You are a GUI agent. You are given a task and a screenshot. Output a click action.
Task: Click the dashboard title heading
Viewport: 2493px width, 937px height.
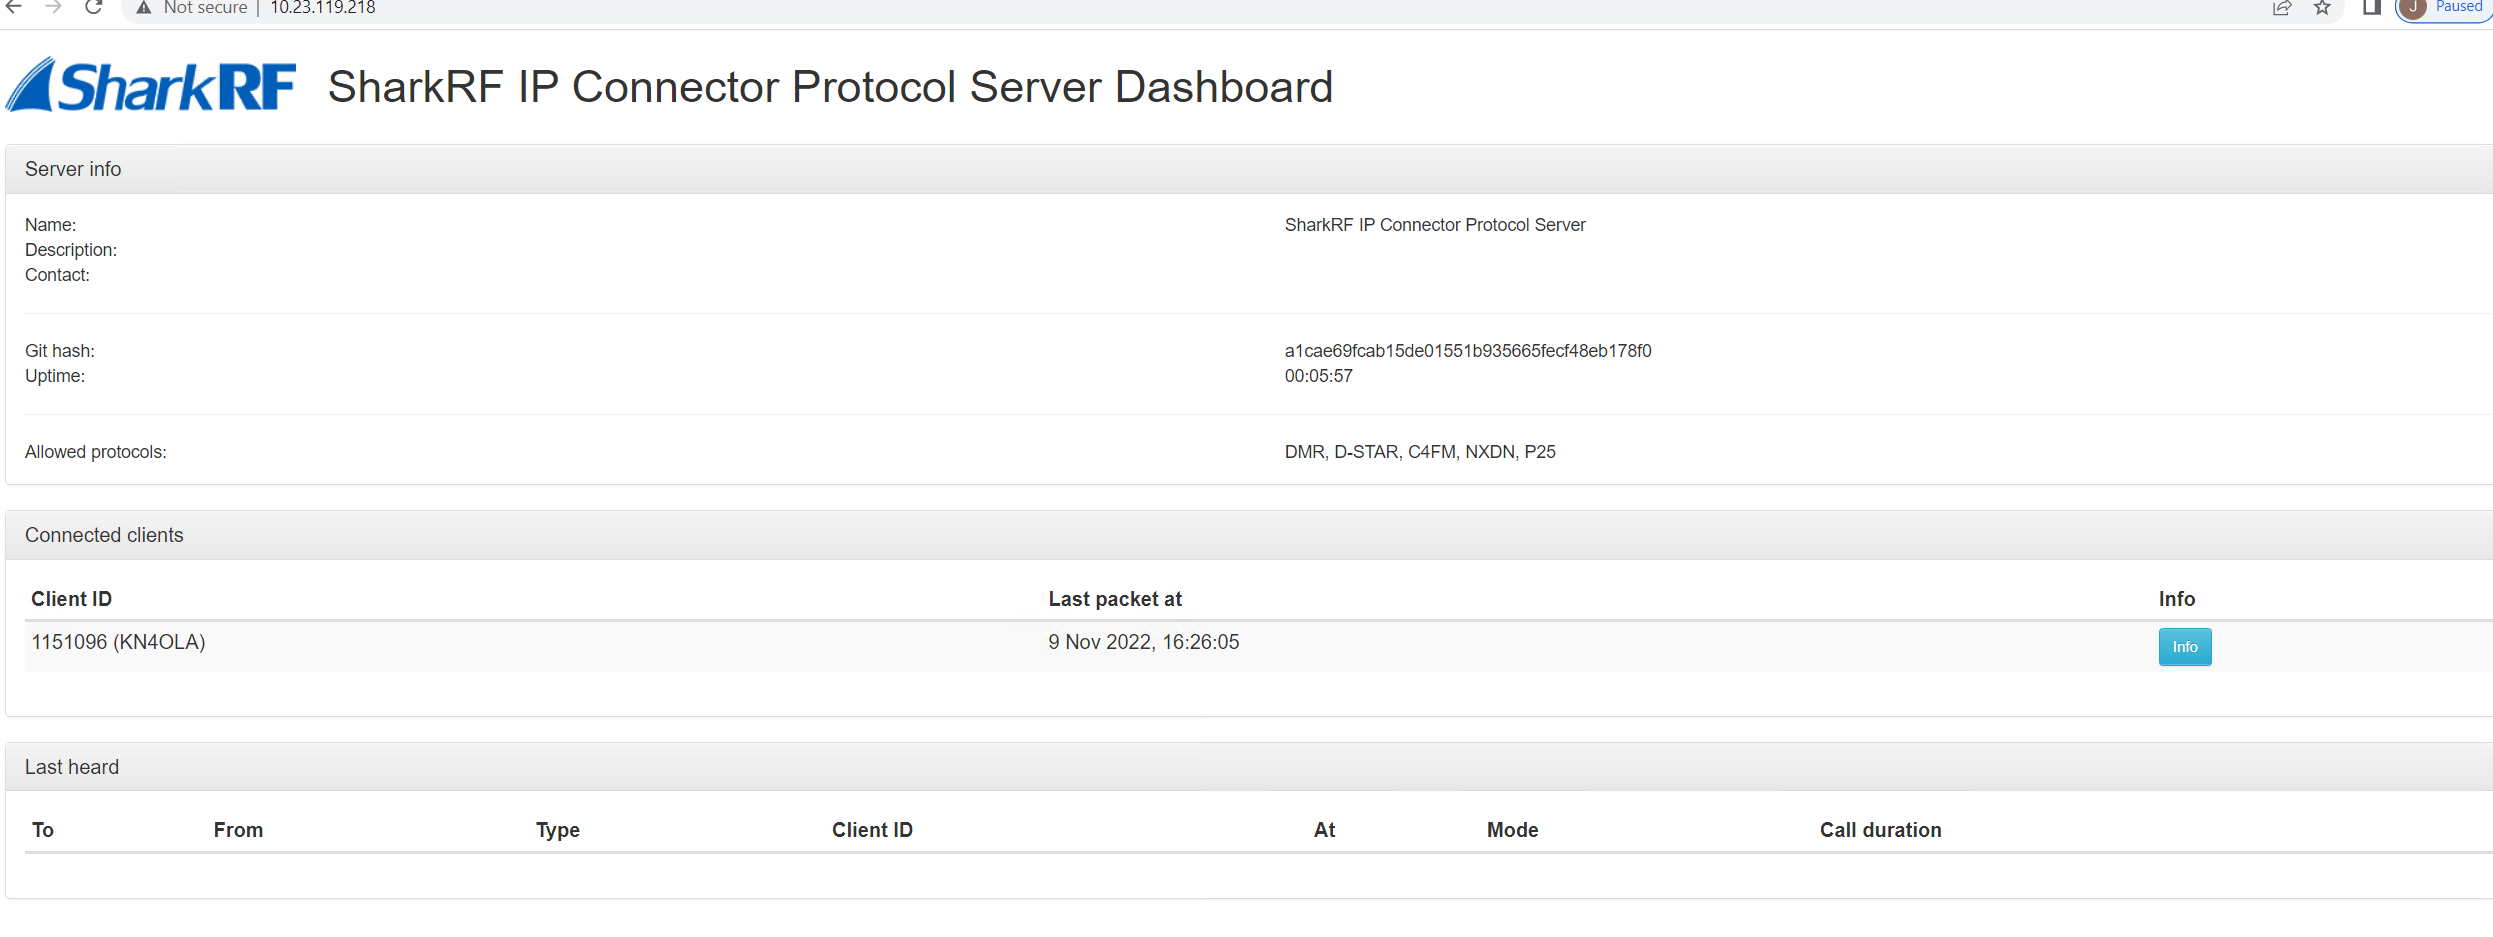coord(830,87)
